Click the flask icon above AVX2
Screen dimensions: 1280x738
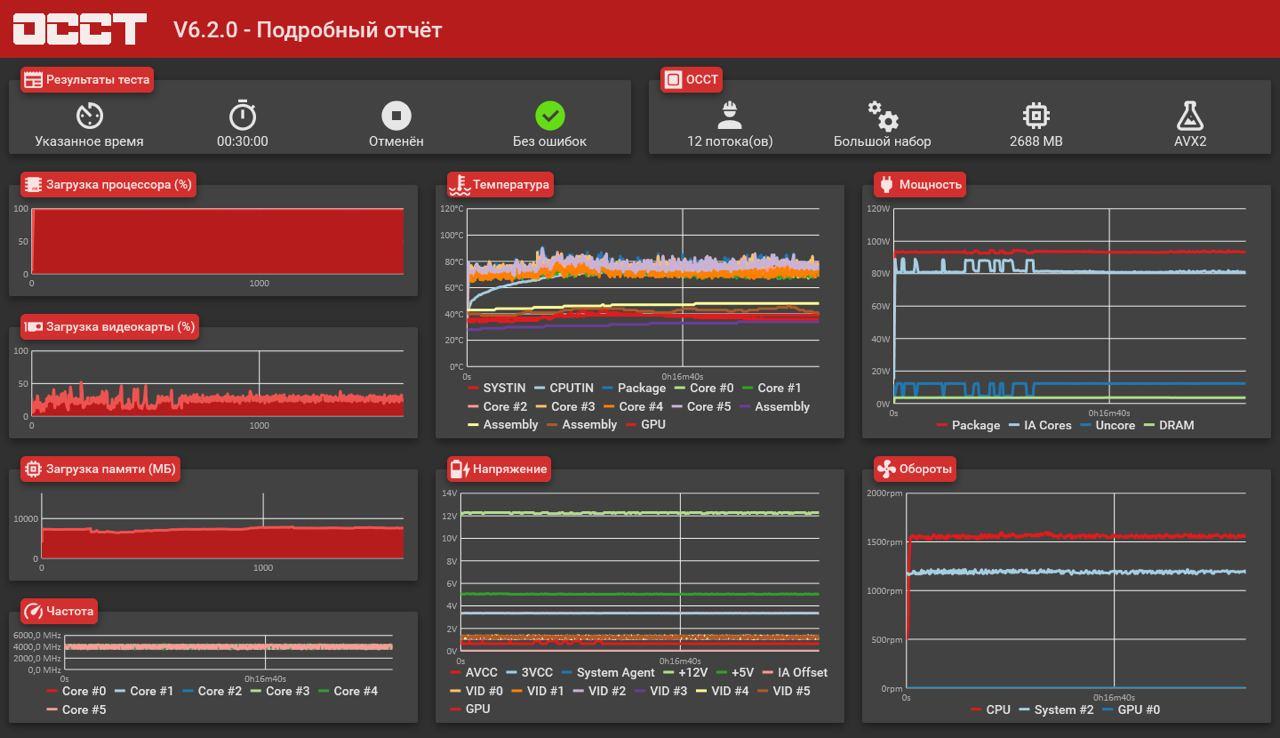pyautogui.click(x=1190, y=115)
